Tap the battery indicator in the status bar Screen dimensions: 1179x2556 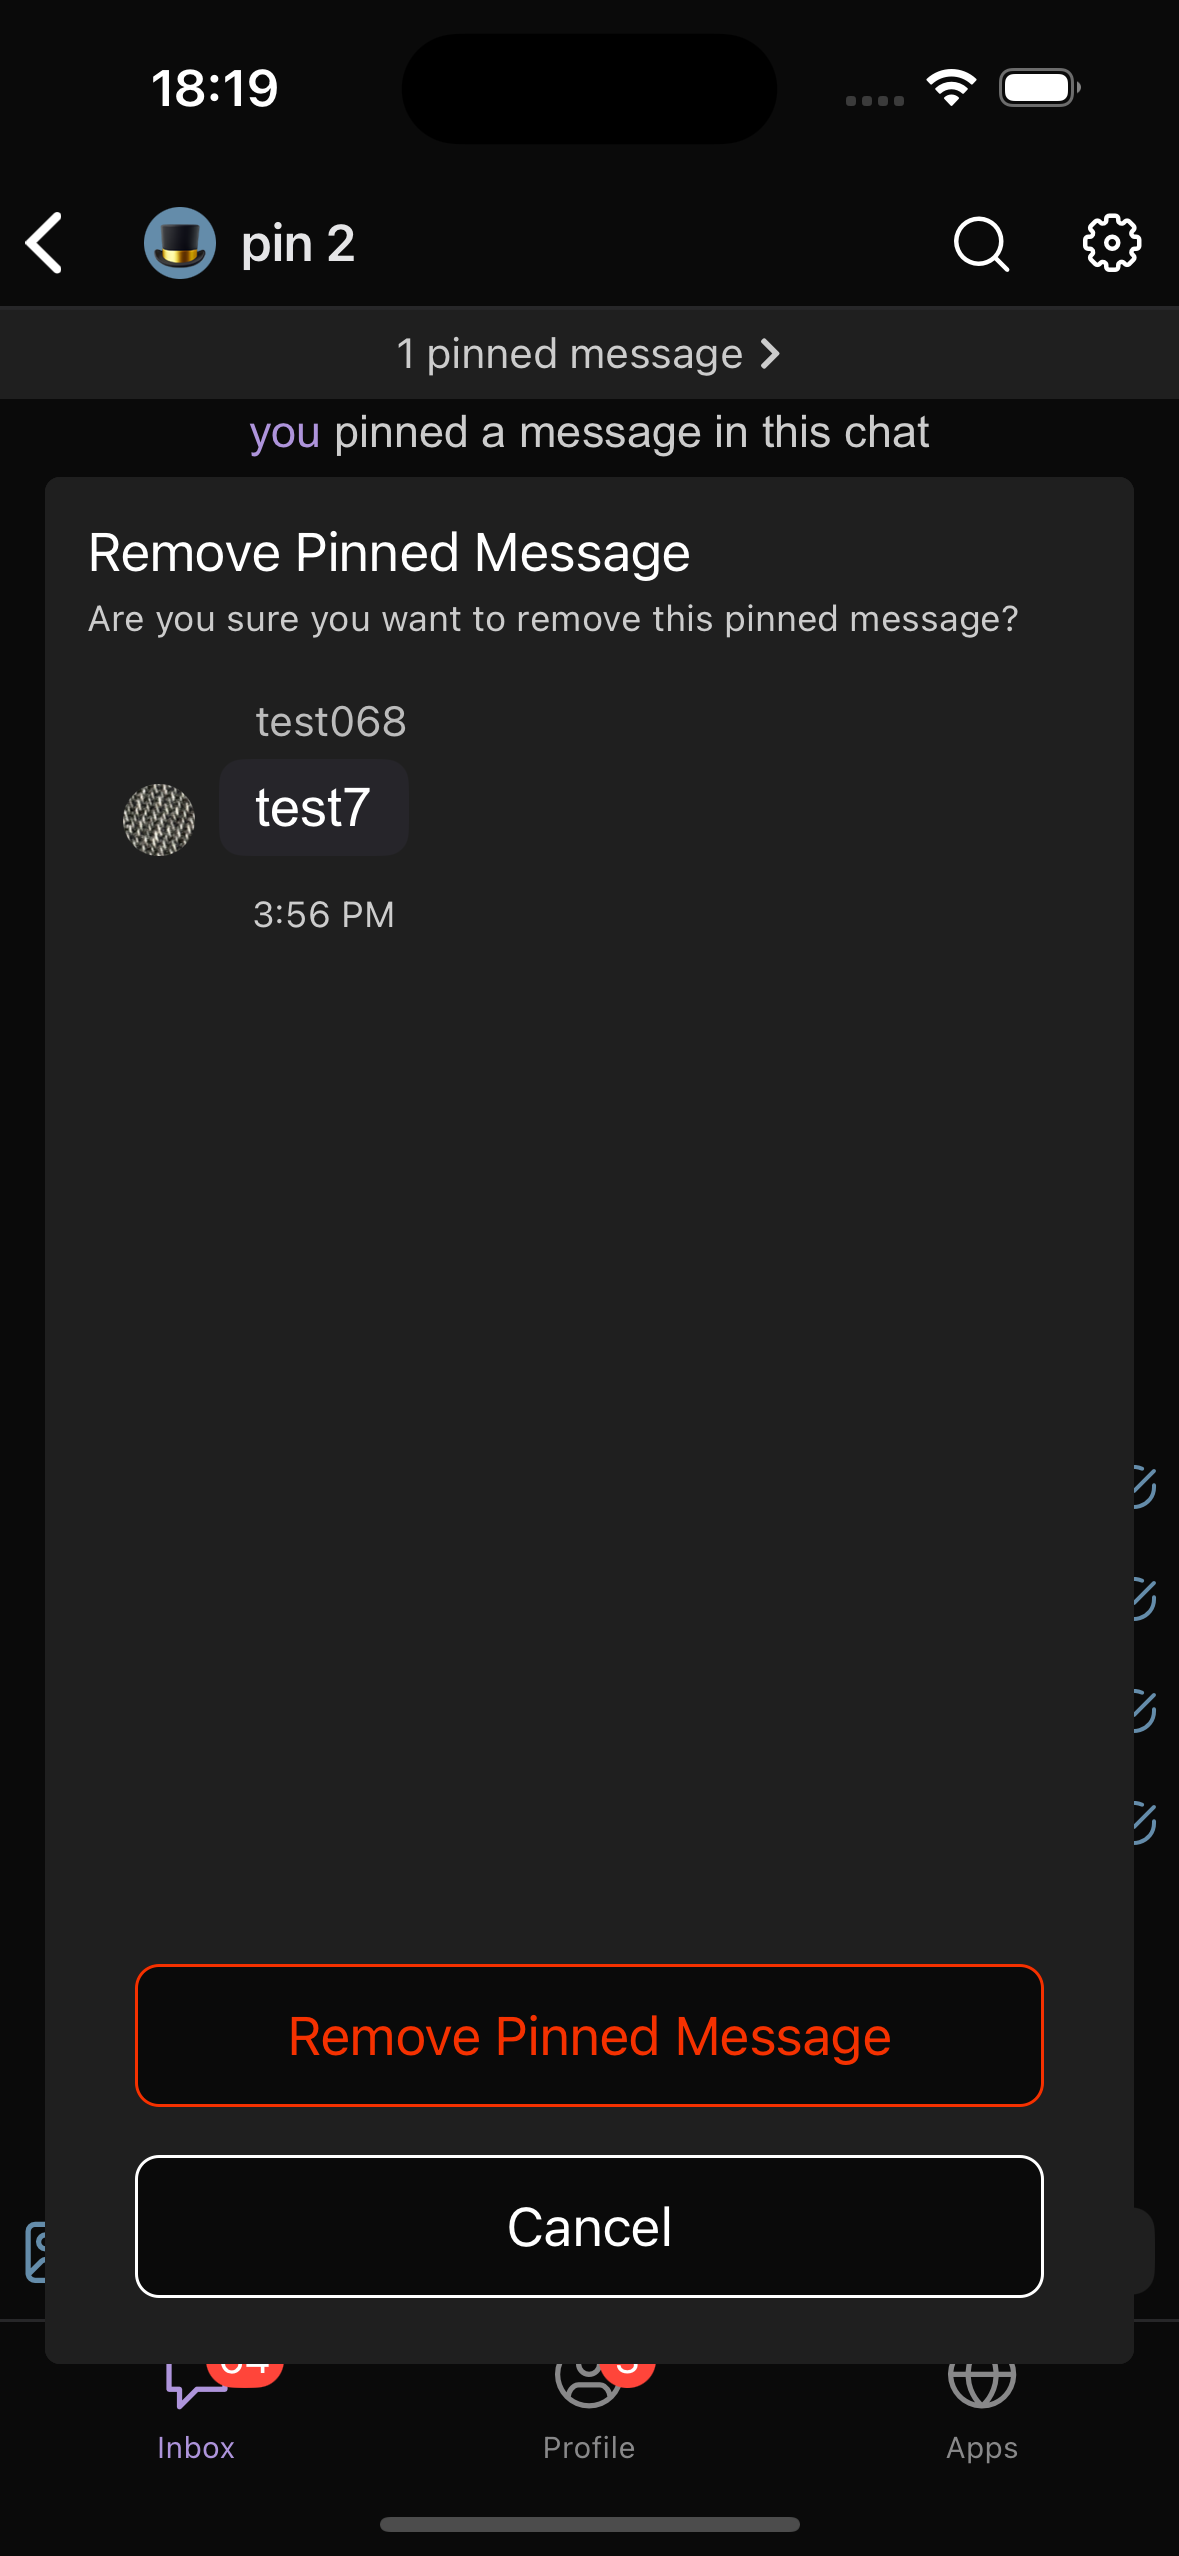pyautogui.click(x=1039, y=88)
